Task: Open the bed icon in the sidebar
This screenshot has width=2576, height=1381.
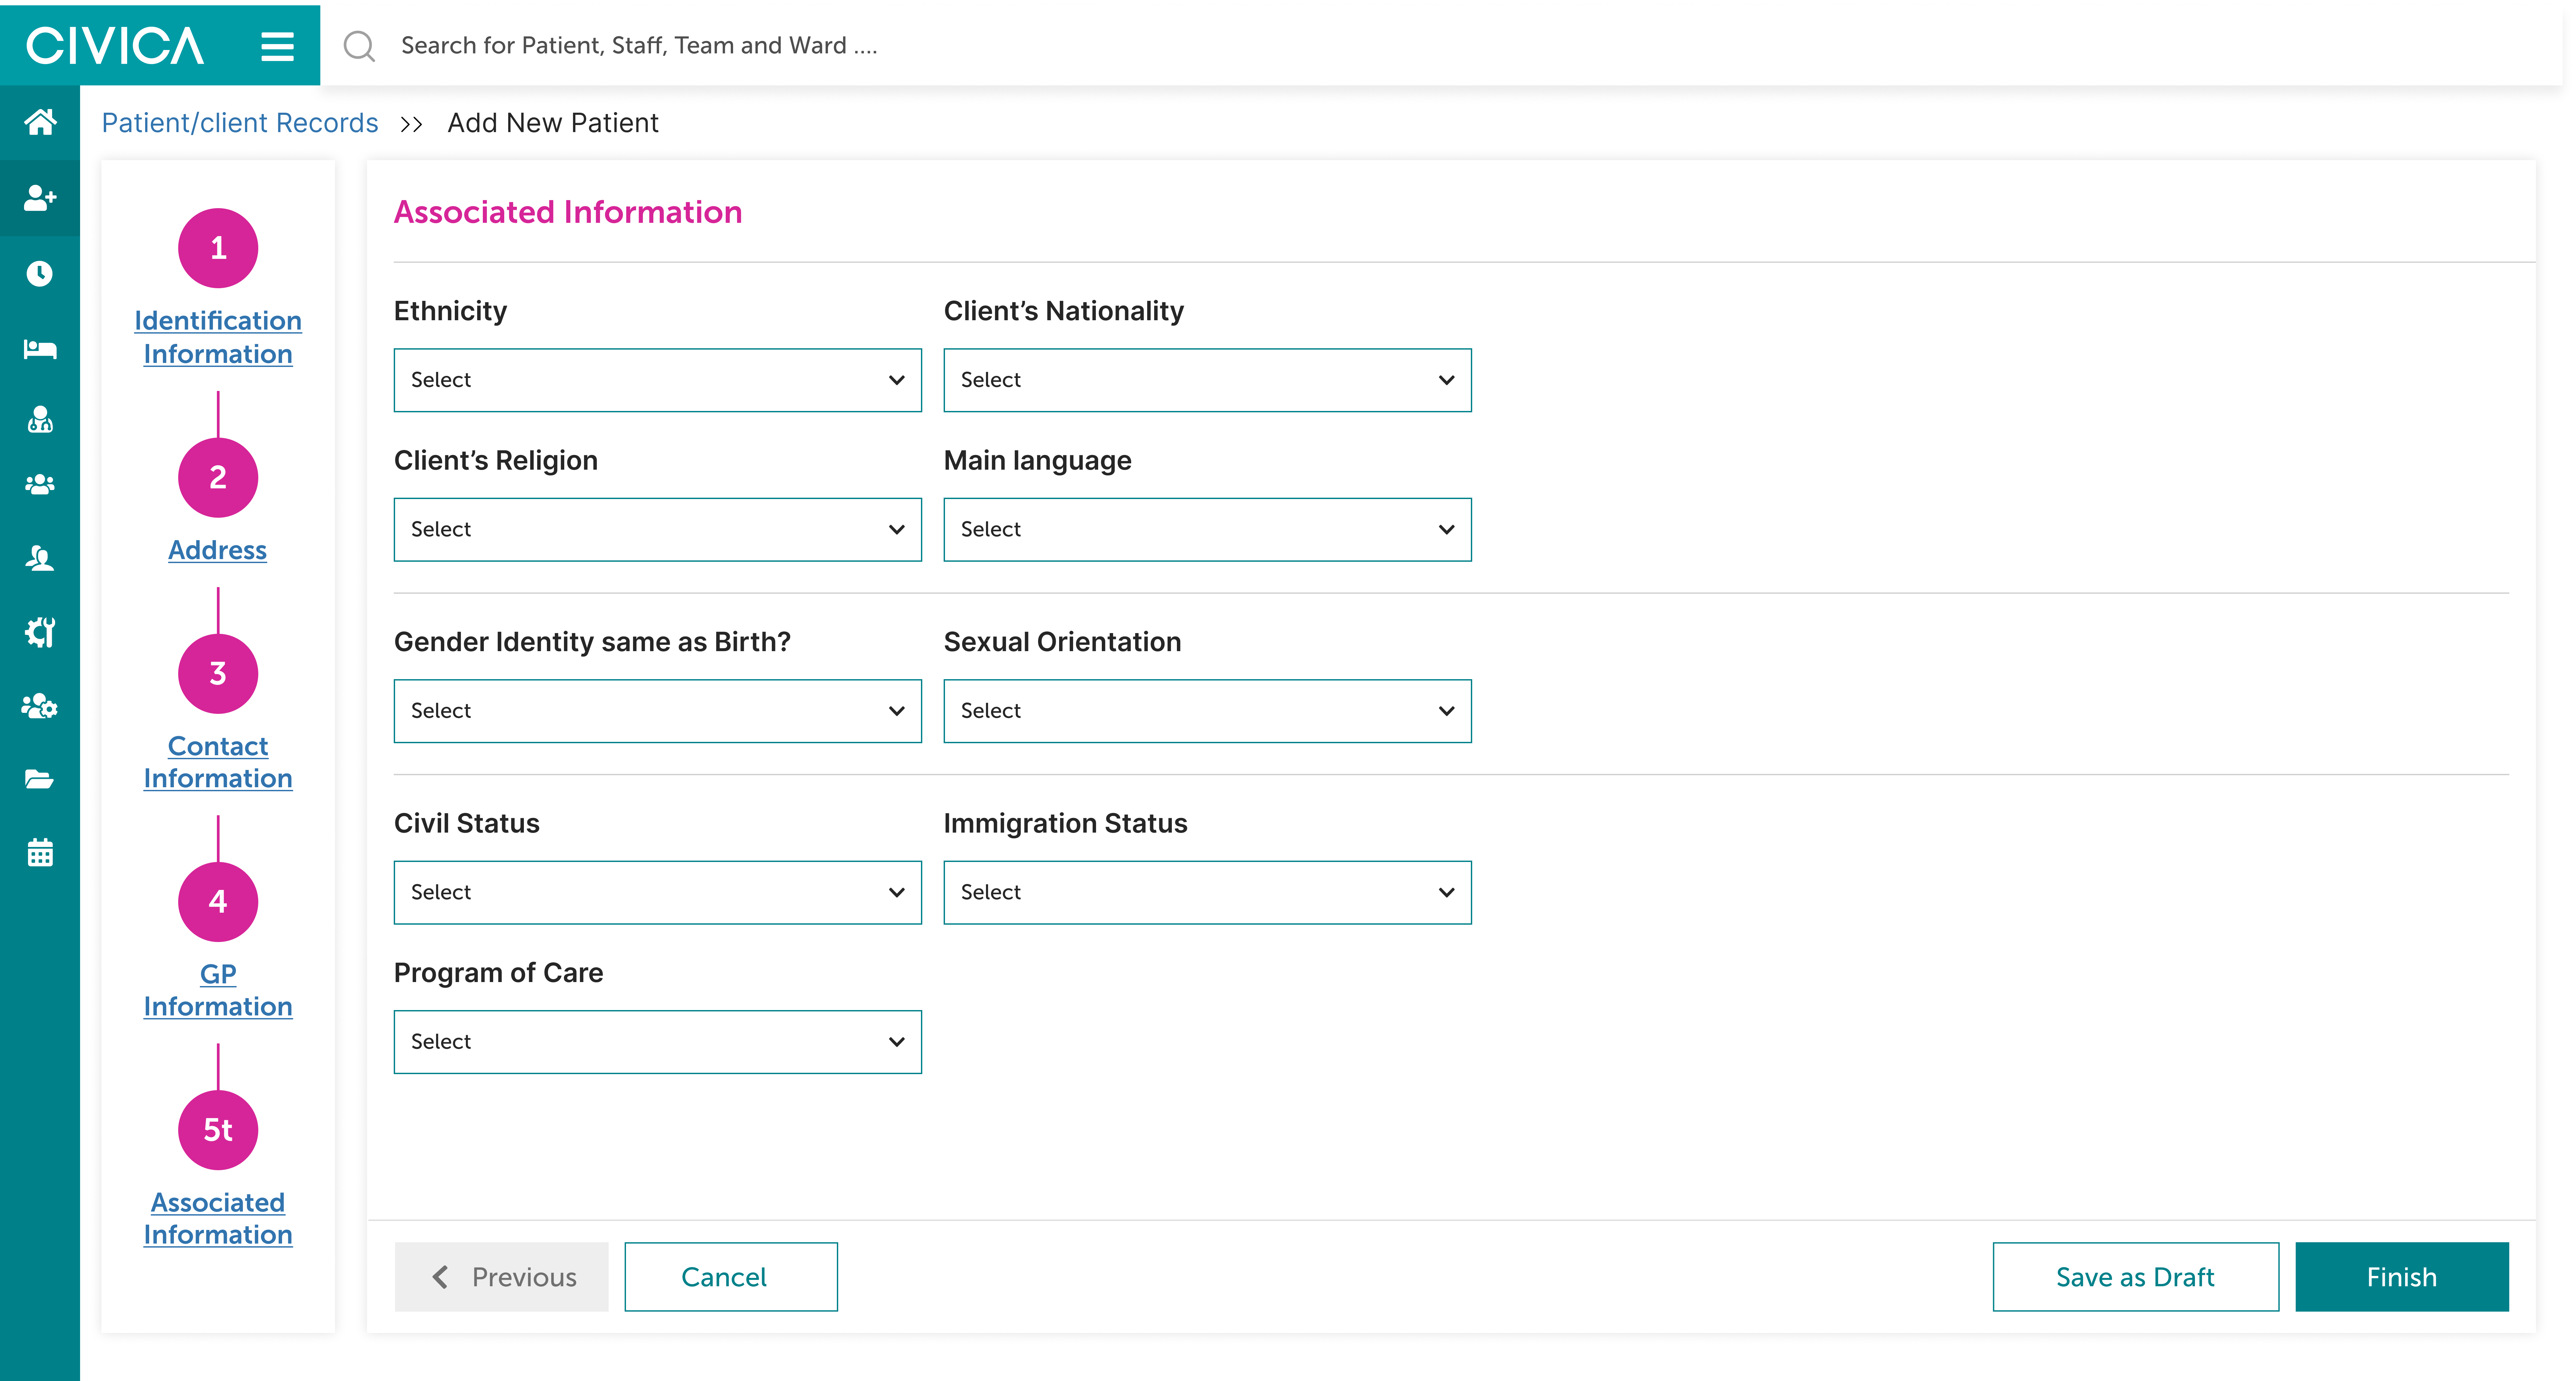Action: (x=40, y=349)
